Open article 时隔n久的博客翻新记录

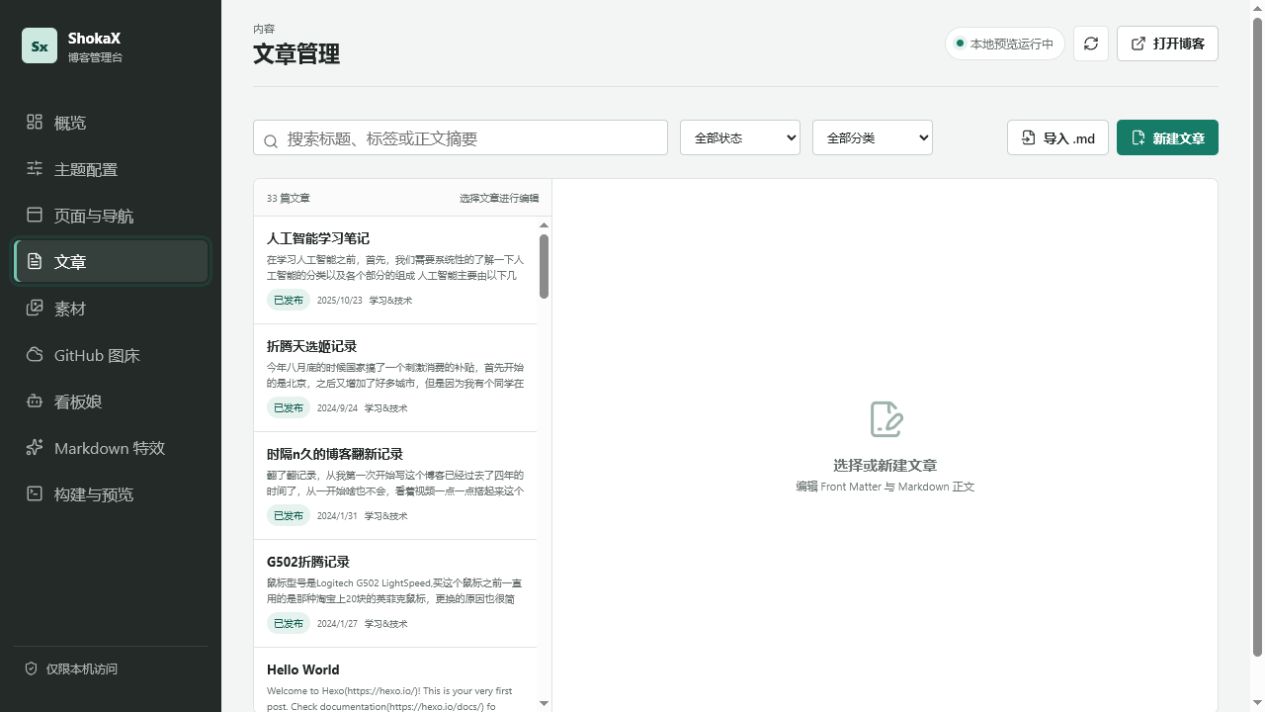[x=395, y=486]
